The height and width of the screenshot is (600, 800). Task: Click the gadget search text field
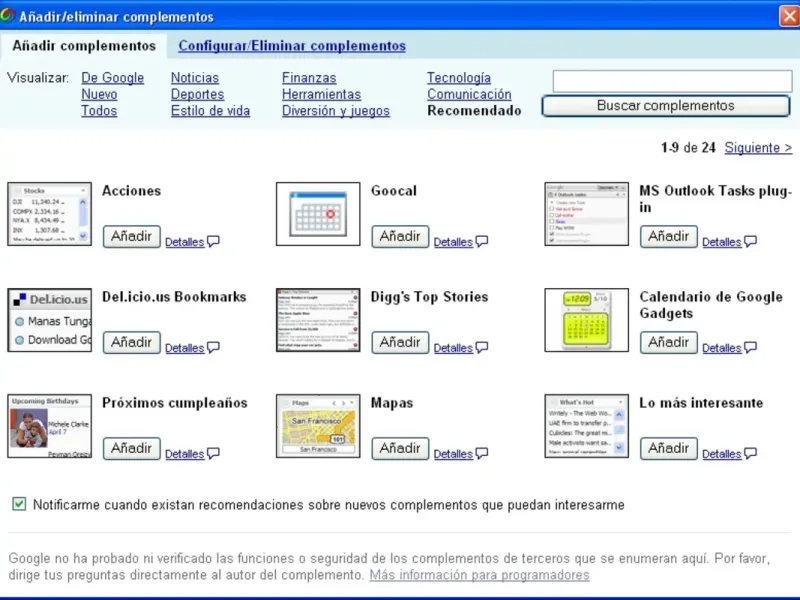coord(672,81)
